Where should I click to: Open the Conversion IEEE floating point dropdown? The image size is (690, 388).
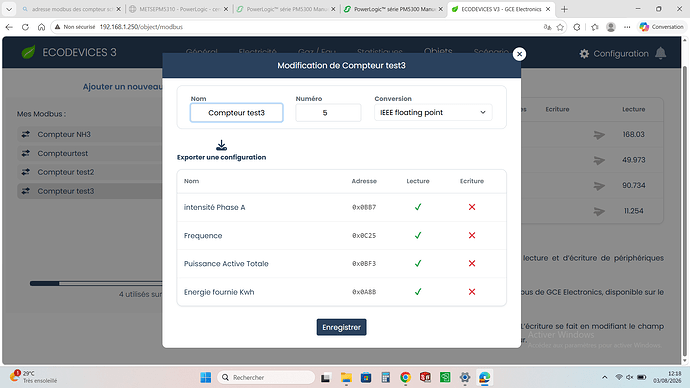pos(433,113)
